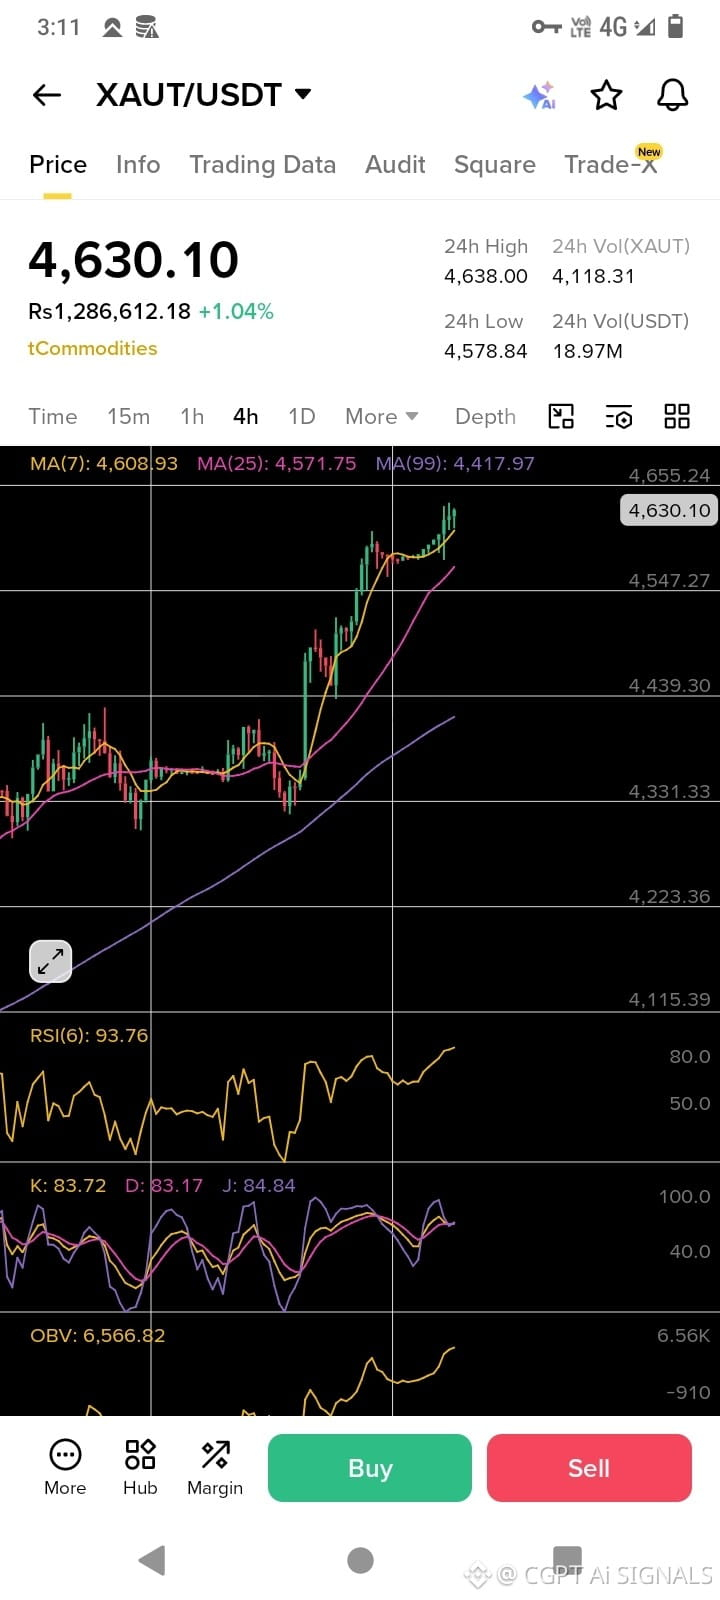The image size is (720, 1600).
Task: Tap the current price tag 4,630.10 on the axis
Action: (669, 510)
